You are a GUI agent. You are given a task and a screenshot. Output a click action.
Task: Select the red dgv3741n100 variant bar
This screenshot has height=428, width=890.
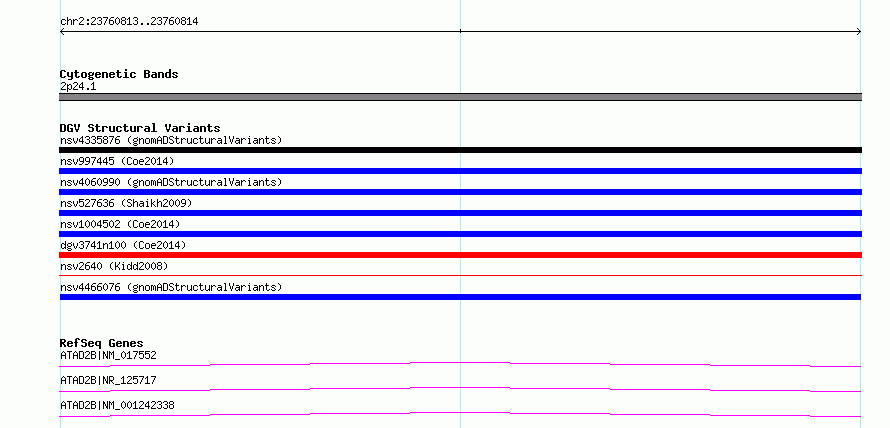(460, 255)
